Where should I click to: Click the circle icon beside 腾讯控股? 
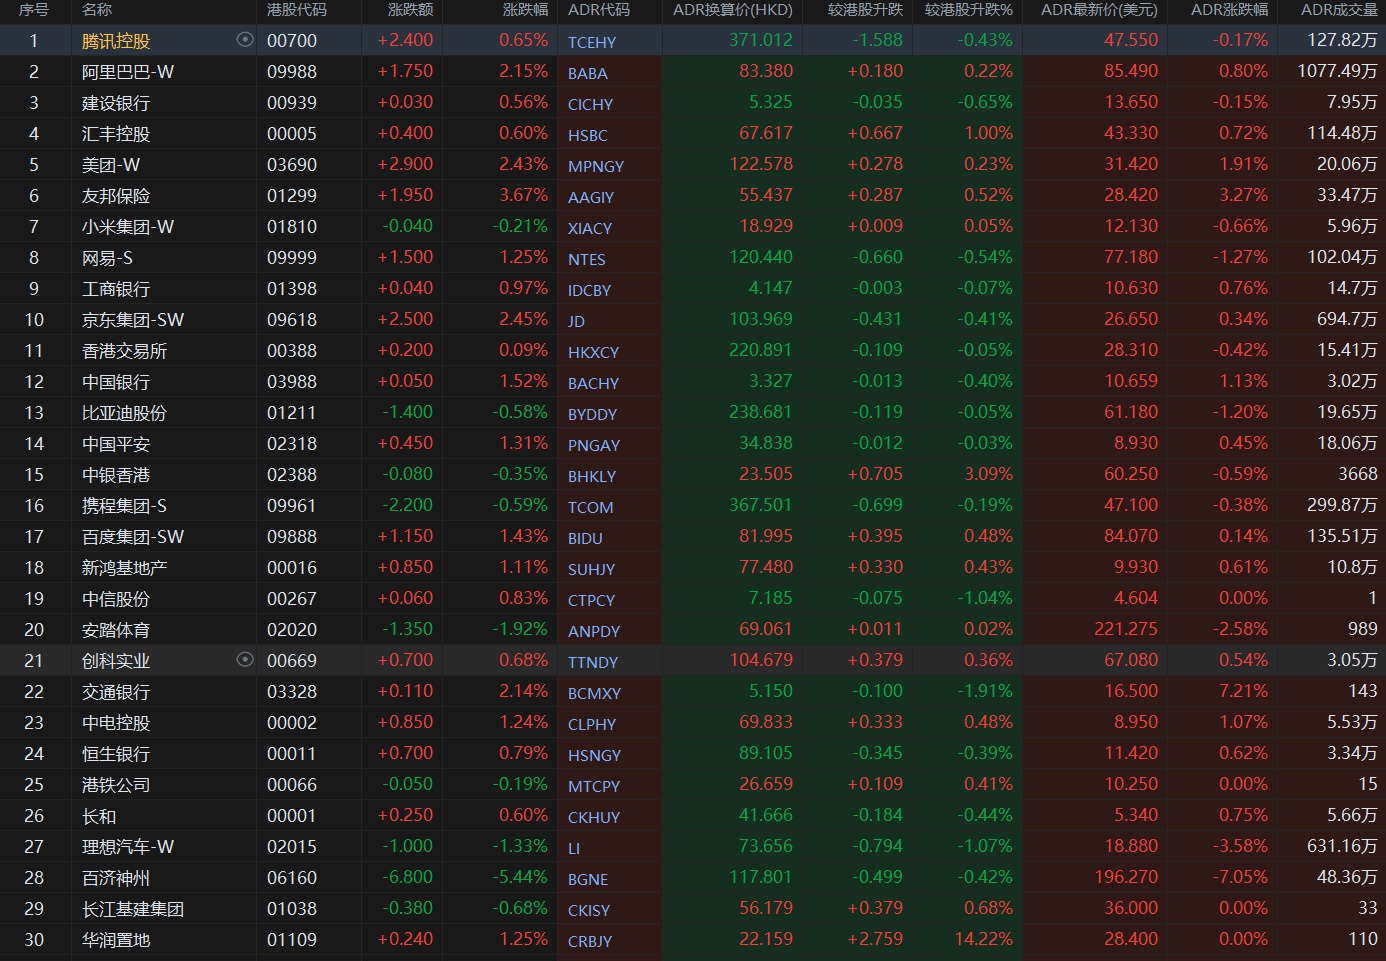[245, 40]
